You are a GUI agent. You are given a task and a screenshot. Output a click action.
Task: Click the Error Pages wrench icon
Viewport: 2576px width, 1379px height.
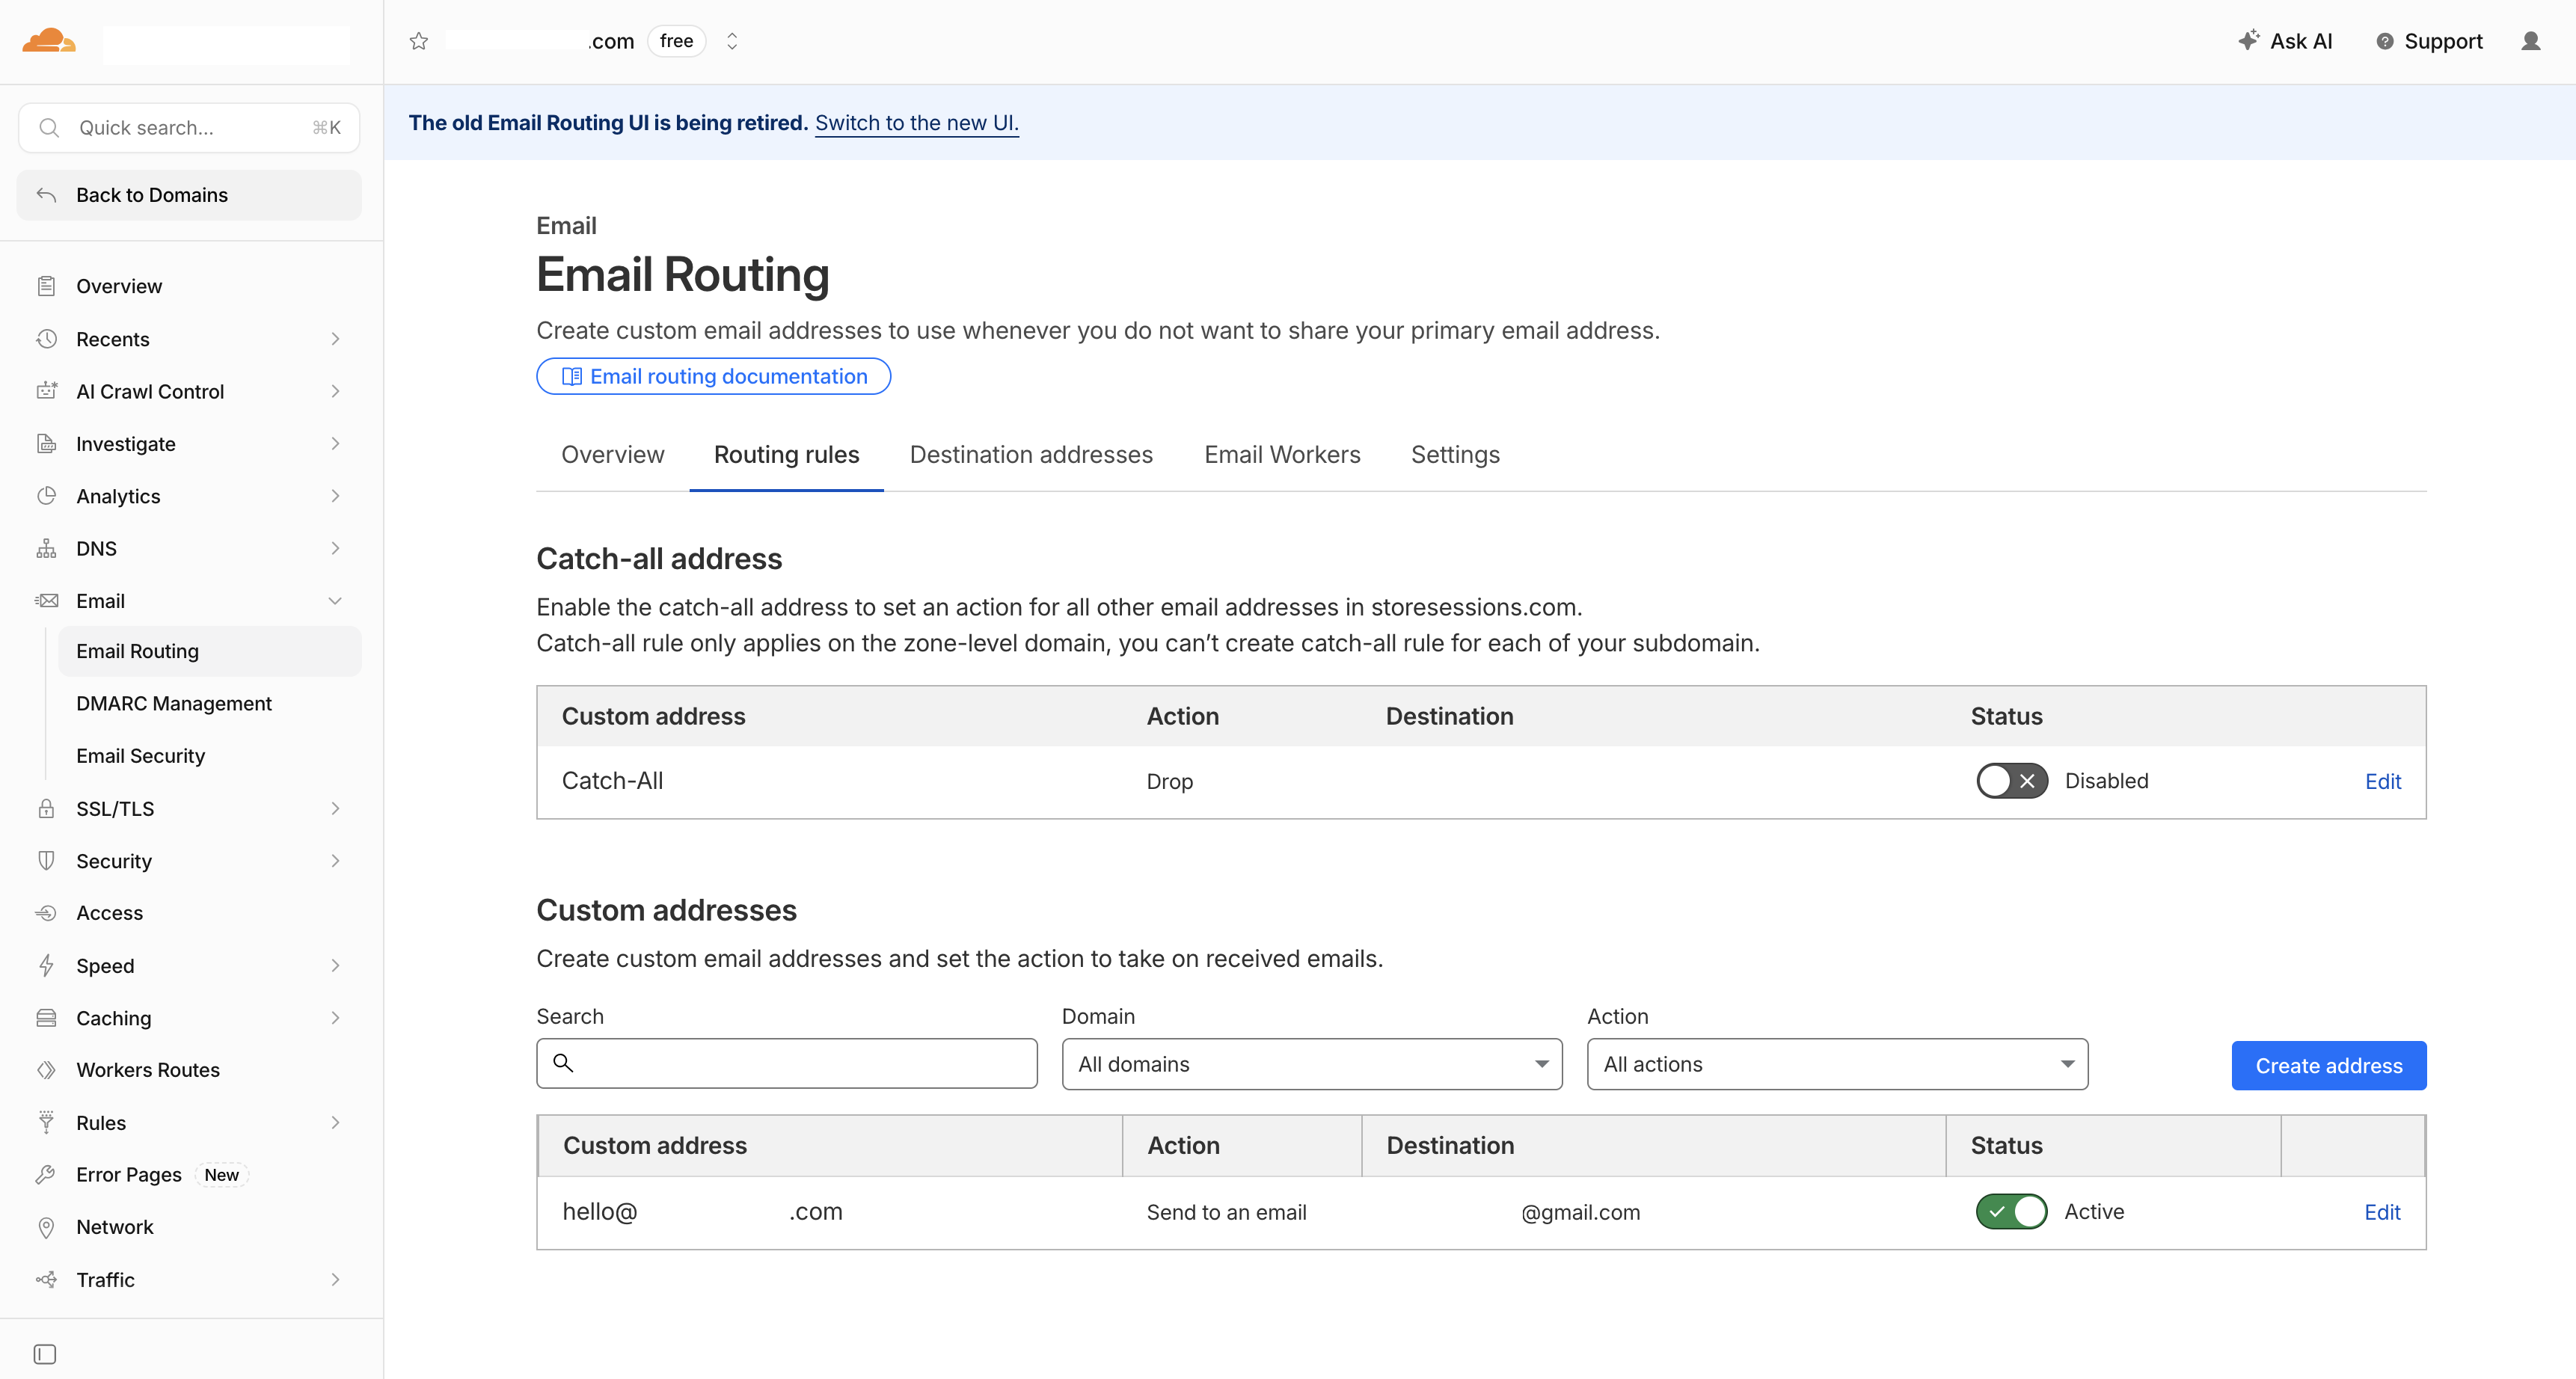pyautogui.click(x=46, y=1175)
